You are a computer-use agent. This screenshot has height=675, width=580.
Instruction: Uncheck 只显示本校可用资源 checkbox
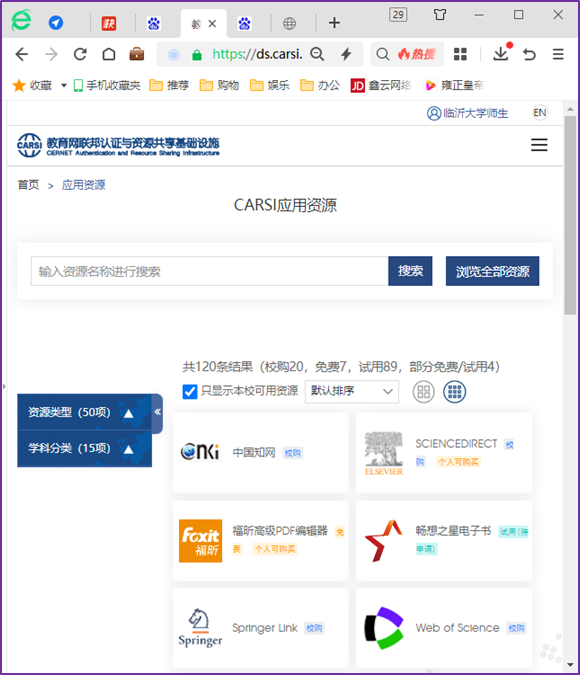[190, 392]
